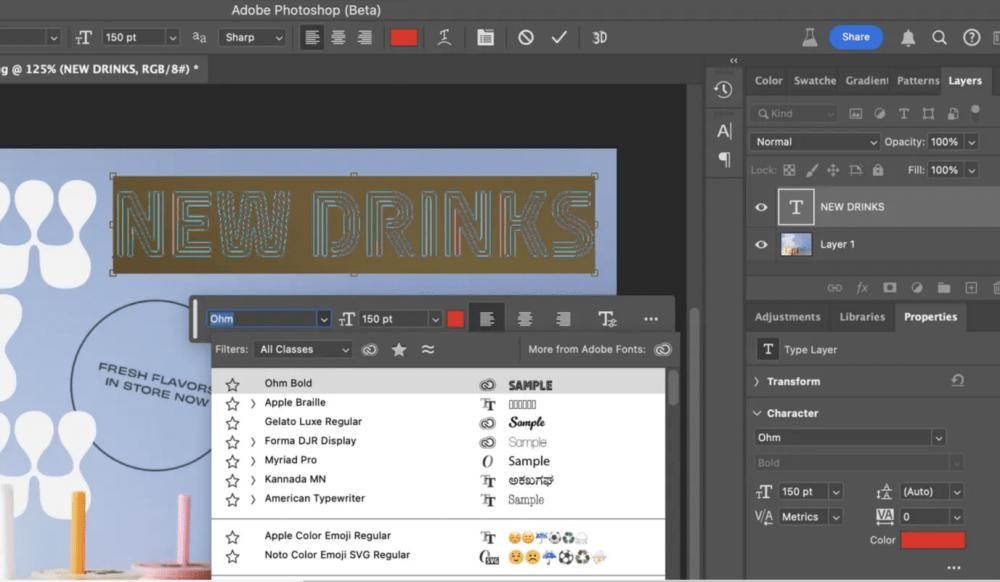Switch to the Adjustments tab
The height and width of the screenshot is (582, 1000).
coord(787,317)
